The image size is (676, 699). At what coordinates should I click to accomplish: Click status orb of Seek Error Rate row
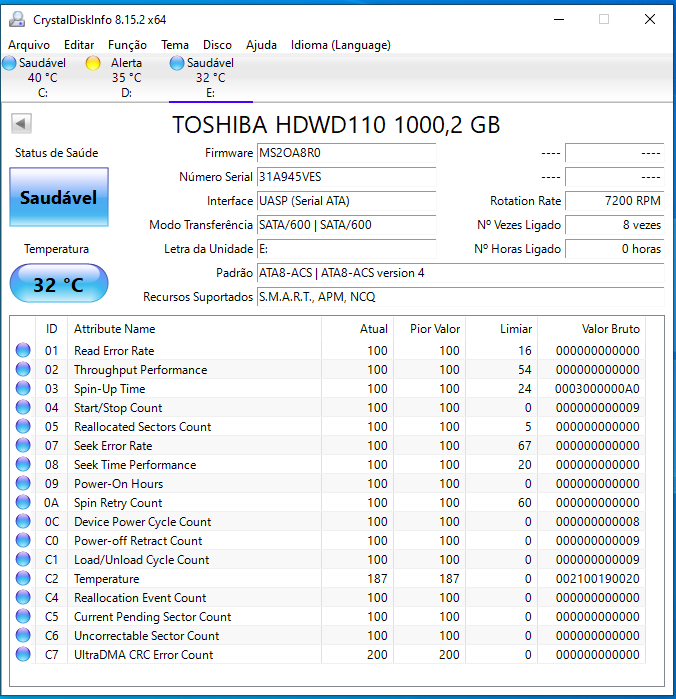click(23, 445)
